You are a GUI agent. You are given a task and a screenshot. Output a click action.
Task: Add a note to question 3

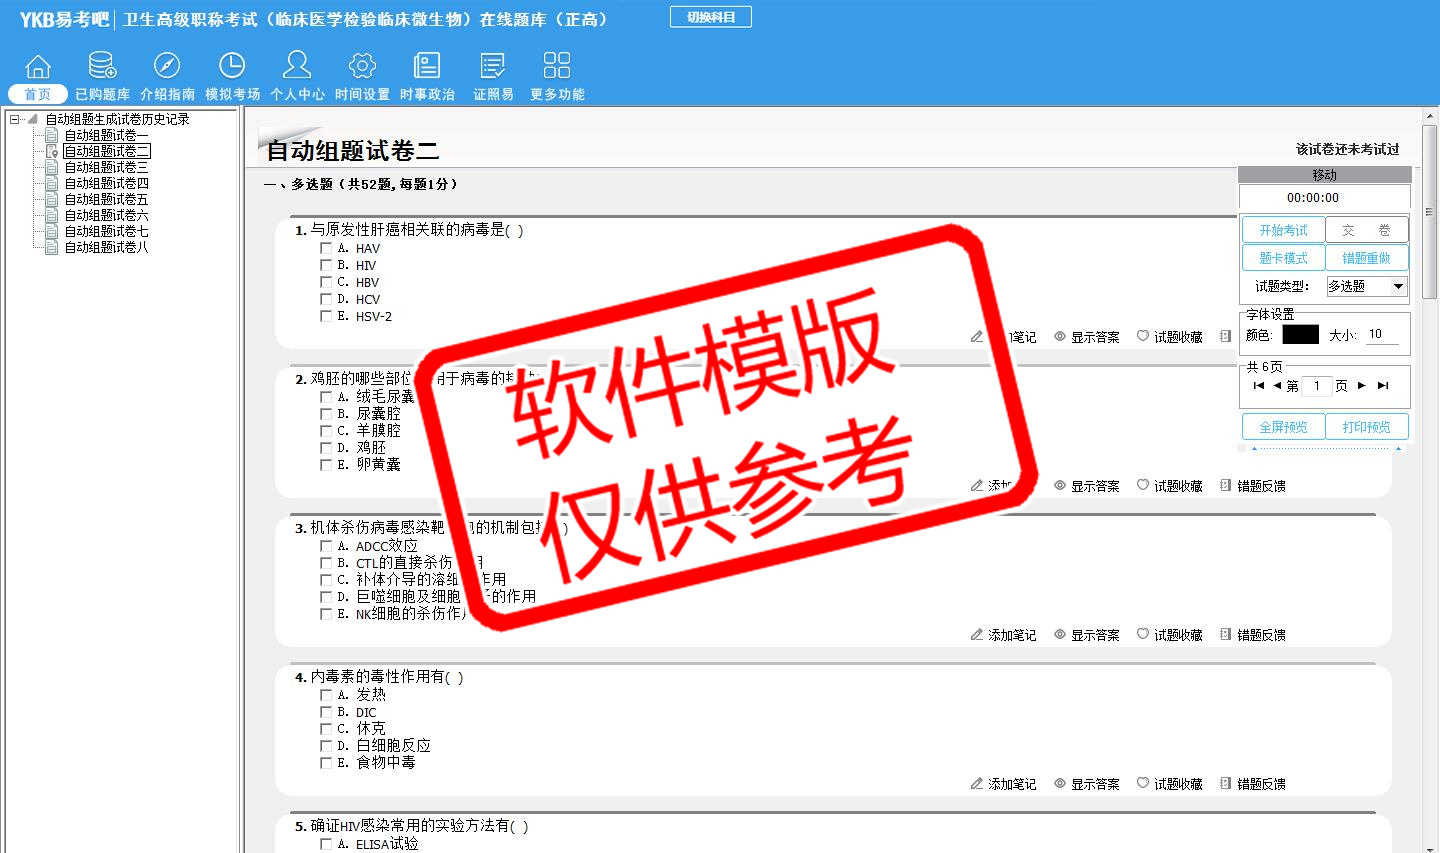click(1004, 635)
